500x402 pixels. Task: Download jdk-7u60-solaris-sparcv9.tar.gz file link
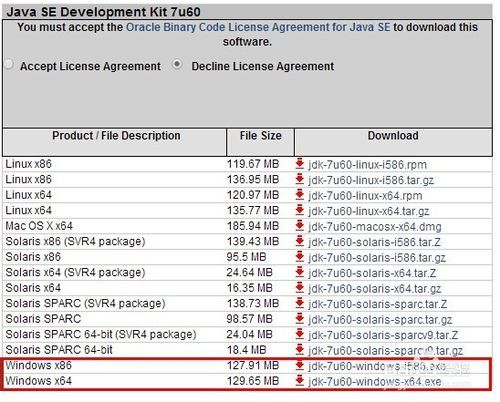pos(386,351)
